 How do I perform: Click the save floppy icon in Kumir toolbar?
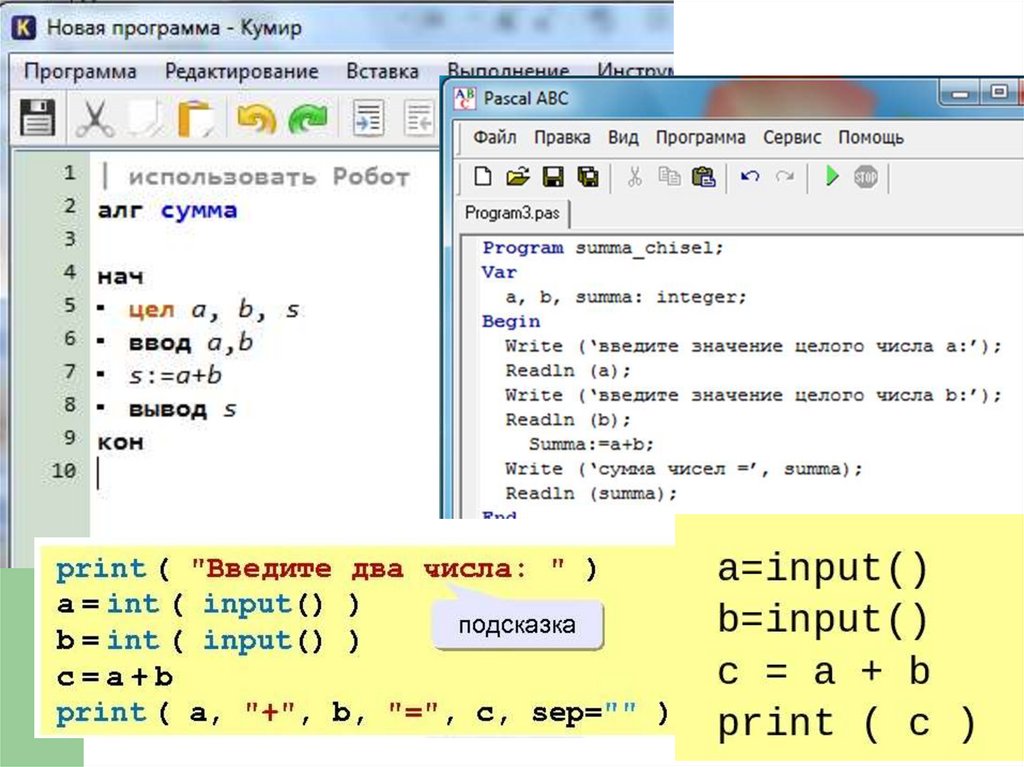[x=37, y=118]
